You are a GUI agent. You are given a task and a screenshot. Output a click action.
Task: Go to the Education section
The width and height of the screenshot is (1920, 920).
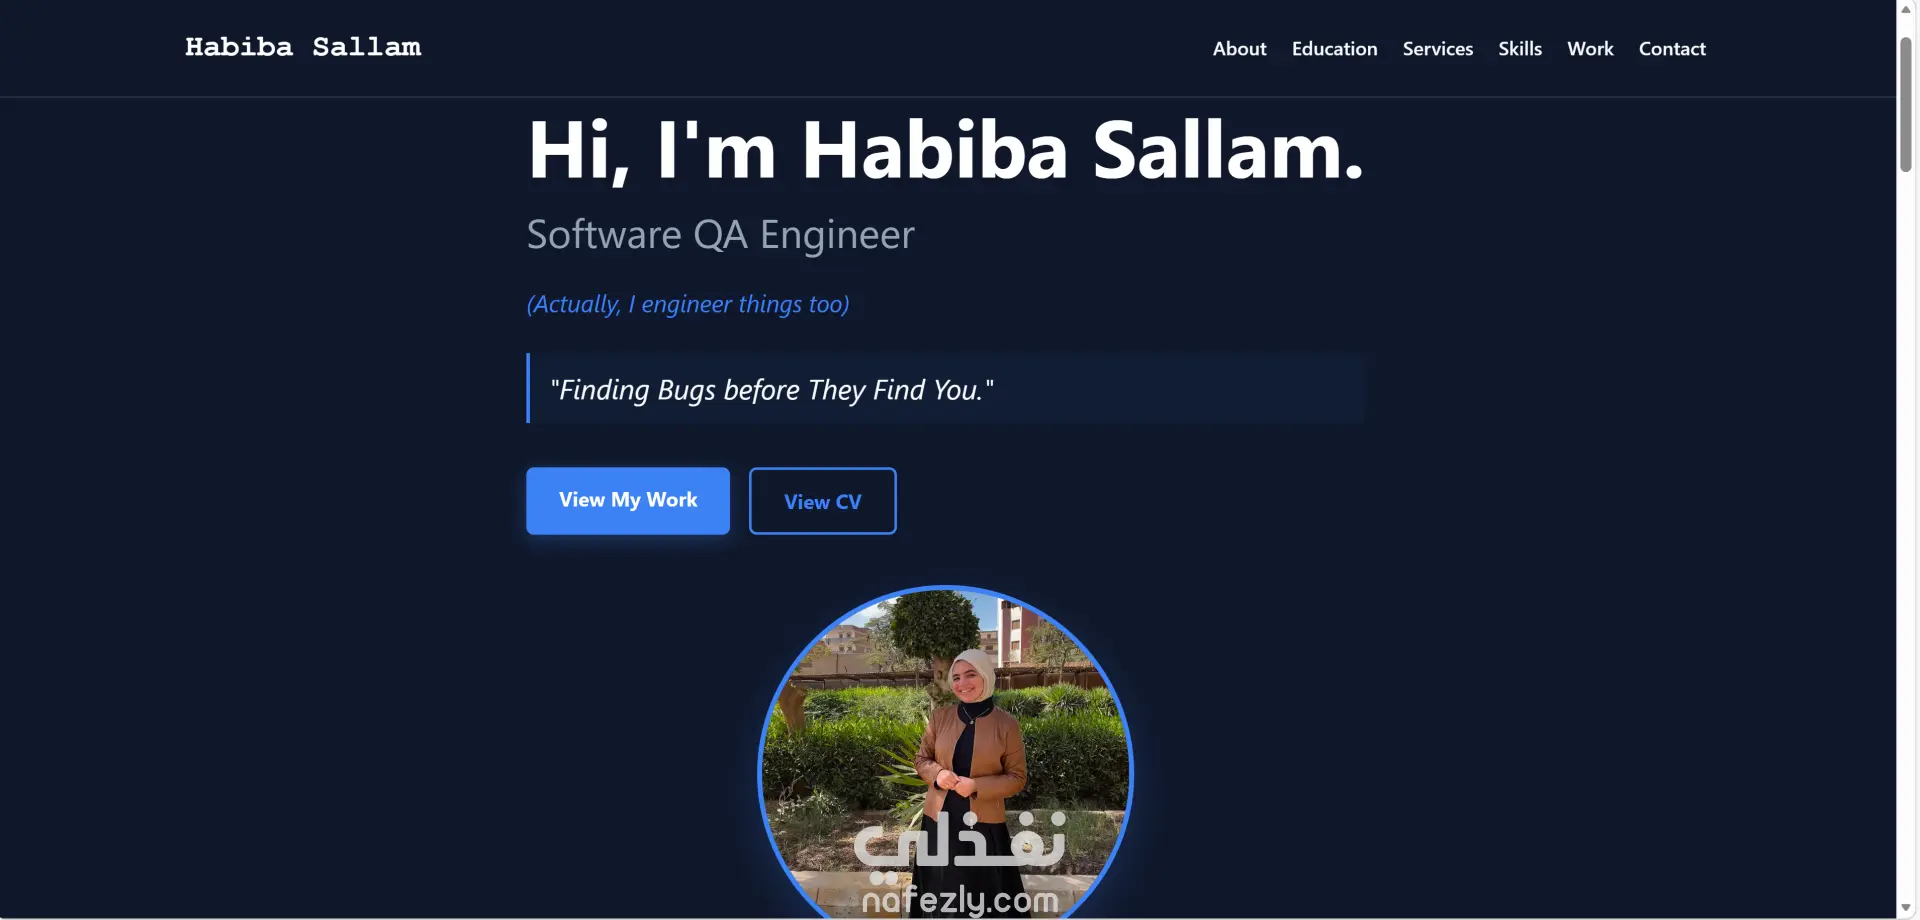click(1334, 48)
